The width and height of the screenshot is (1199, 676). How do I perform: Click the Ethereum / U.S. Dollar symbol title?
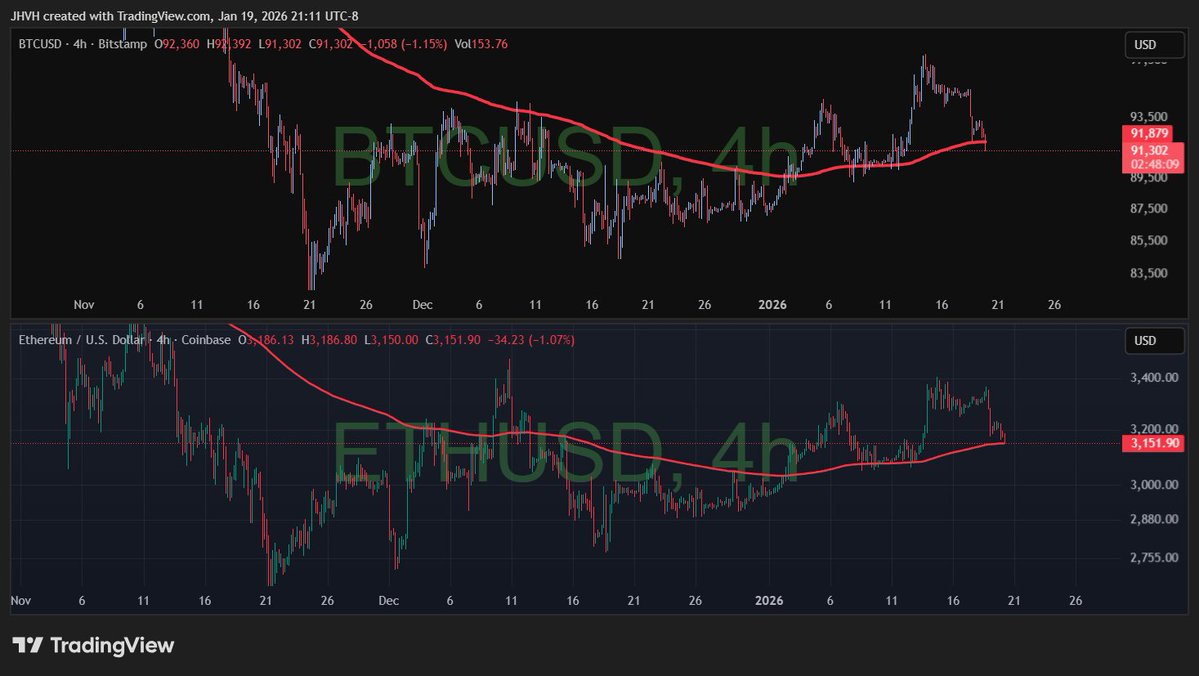point(125,340)
